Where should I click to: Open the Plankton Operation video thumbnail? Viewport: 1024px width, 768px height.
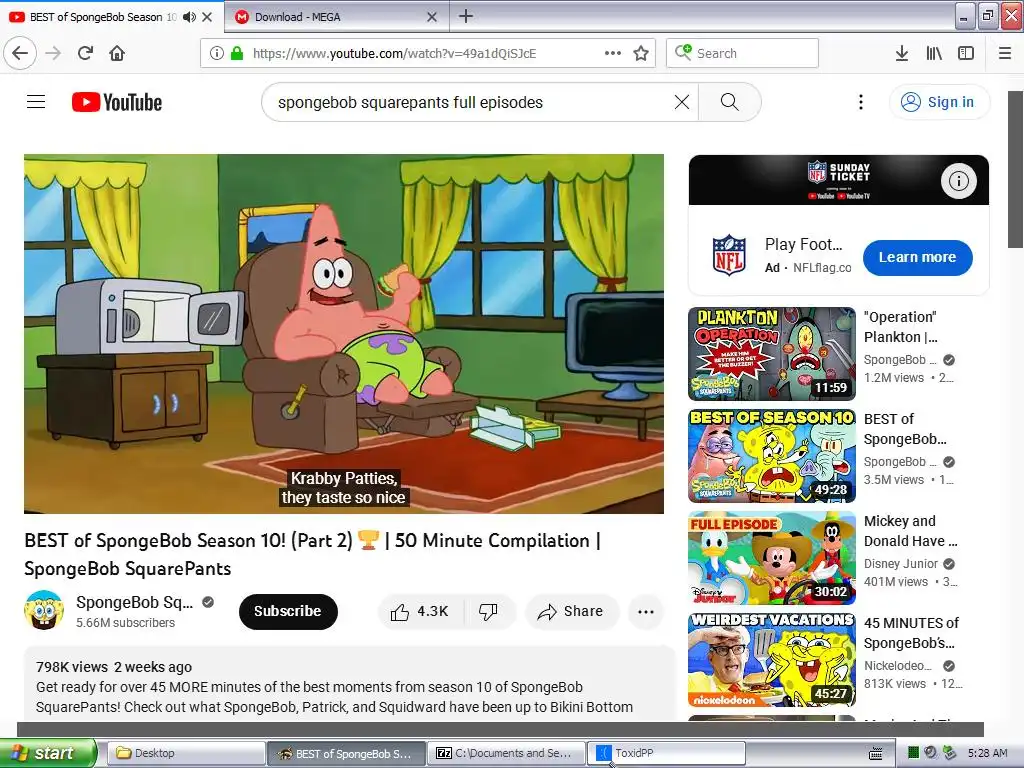coord(772,353)
